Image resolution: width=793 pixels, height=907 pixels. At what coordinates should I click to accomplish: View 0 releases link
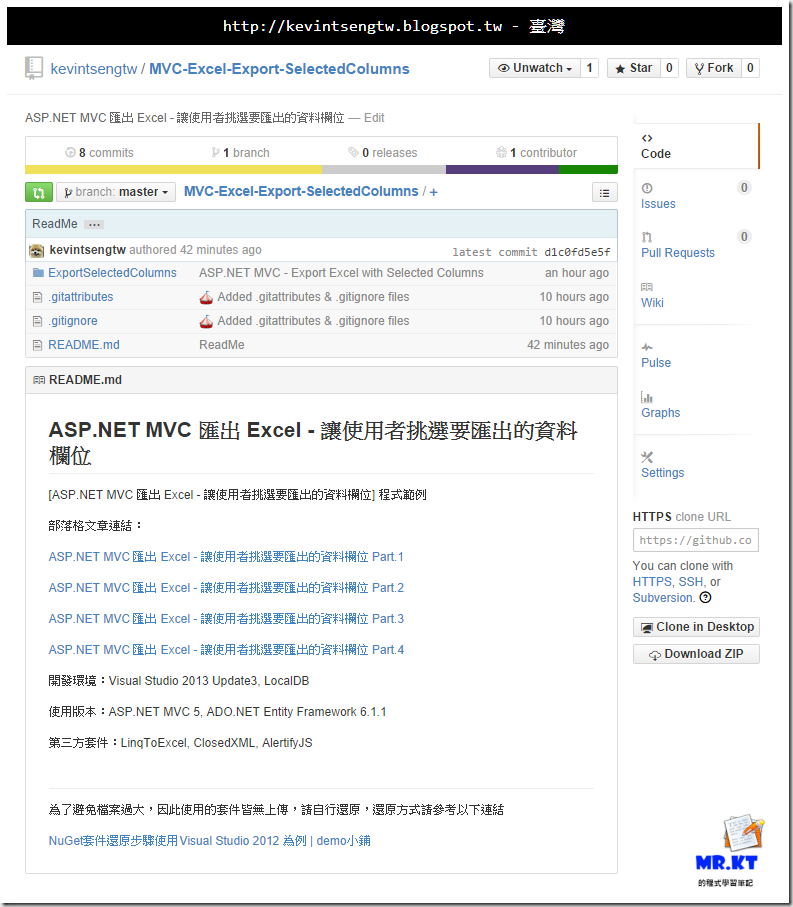click(x=382, y=153)
